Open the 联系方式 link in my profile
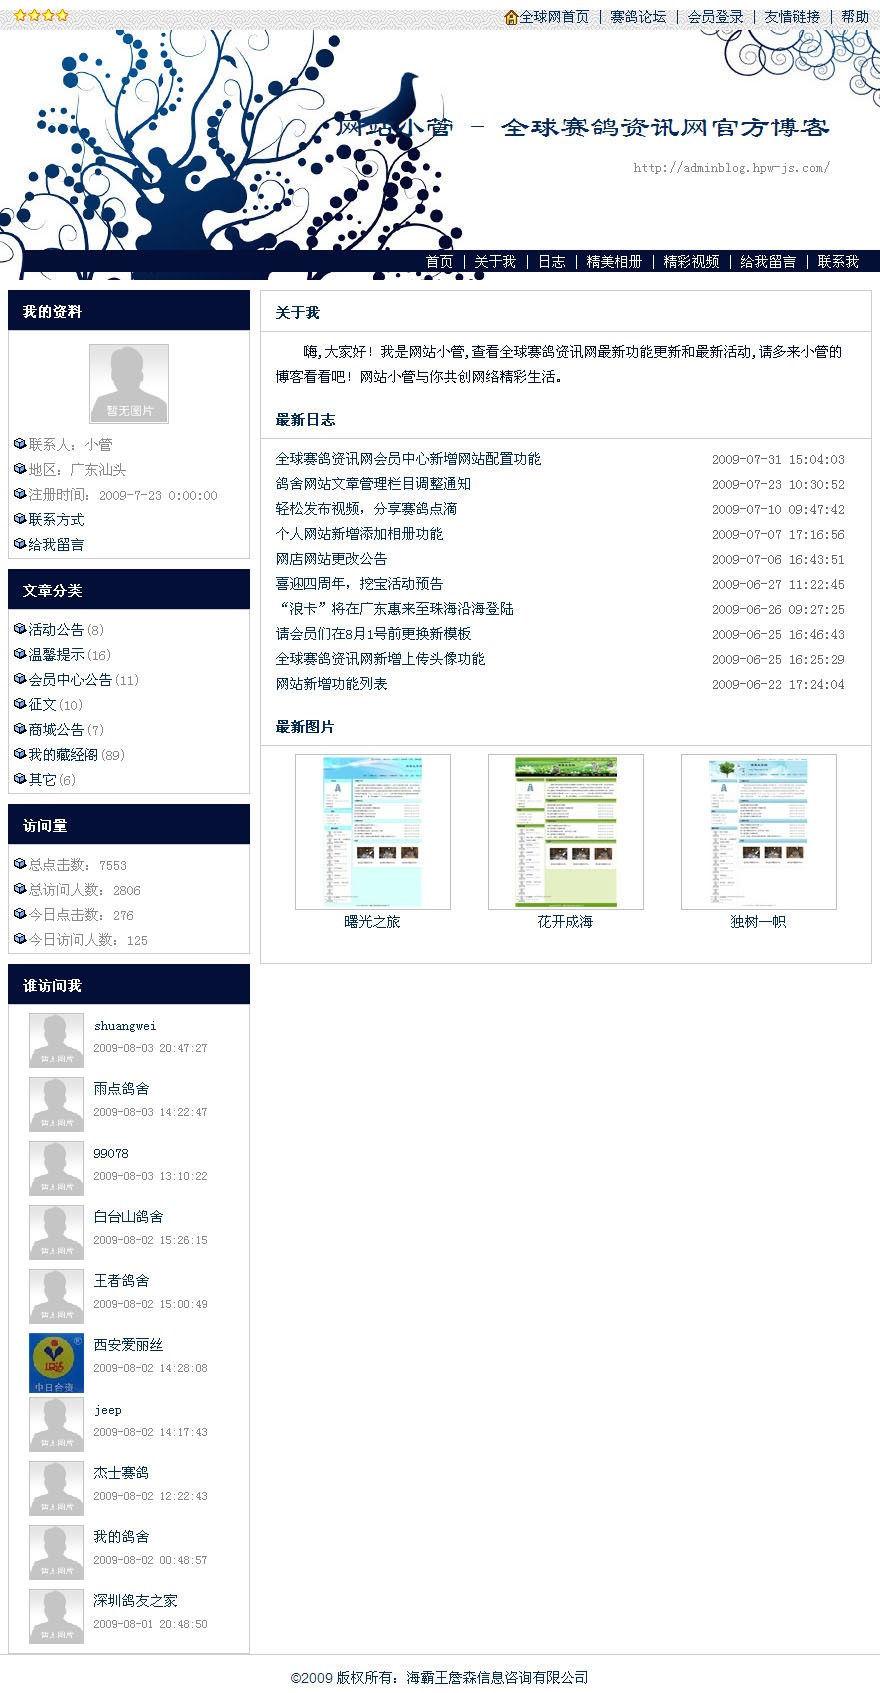The width and height of the screenshot is (880, 1693). point(56,520)
